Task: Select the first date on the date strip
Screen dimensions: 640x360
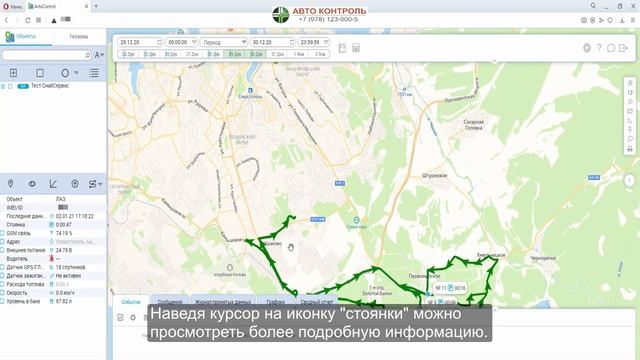Action: coord(128,54)
